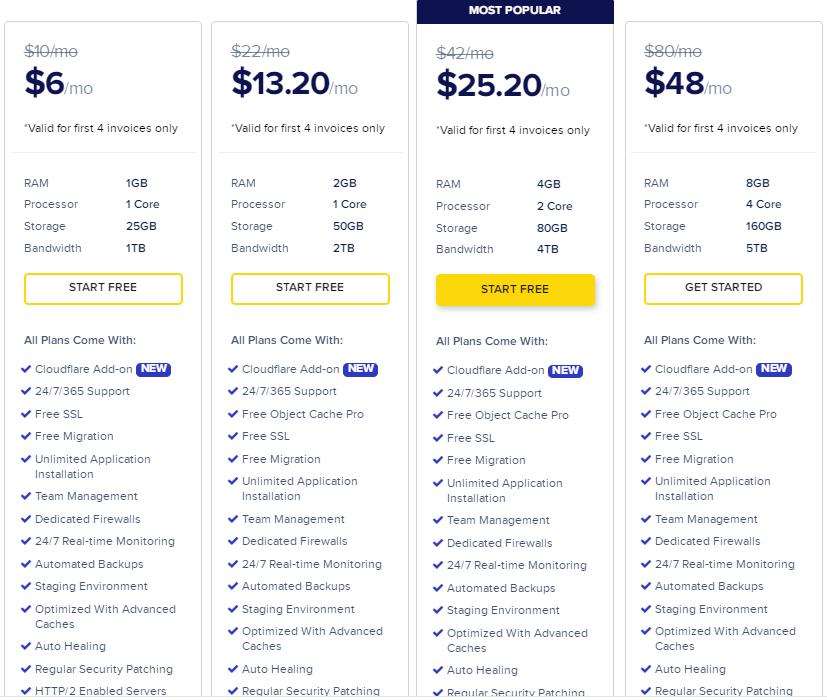Viewport: 827px width, 700px height.
Task: Click Dedicated Firewalls checkmark in the $48 plan
Action: (647, 541)
